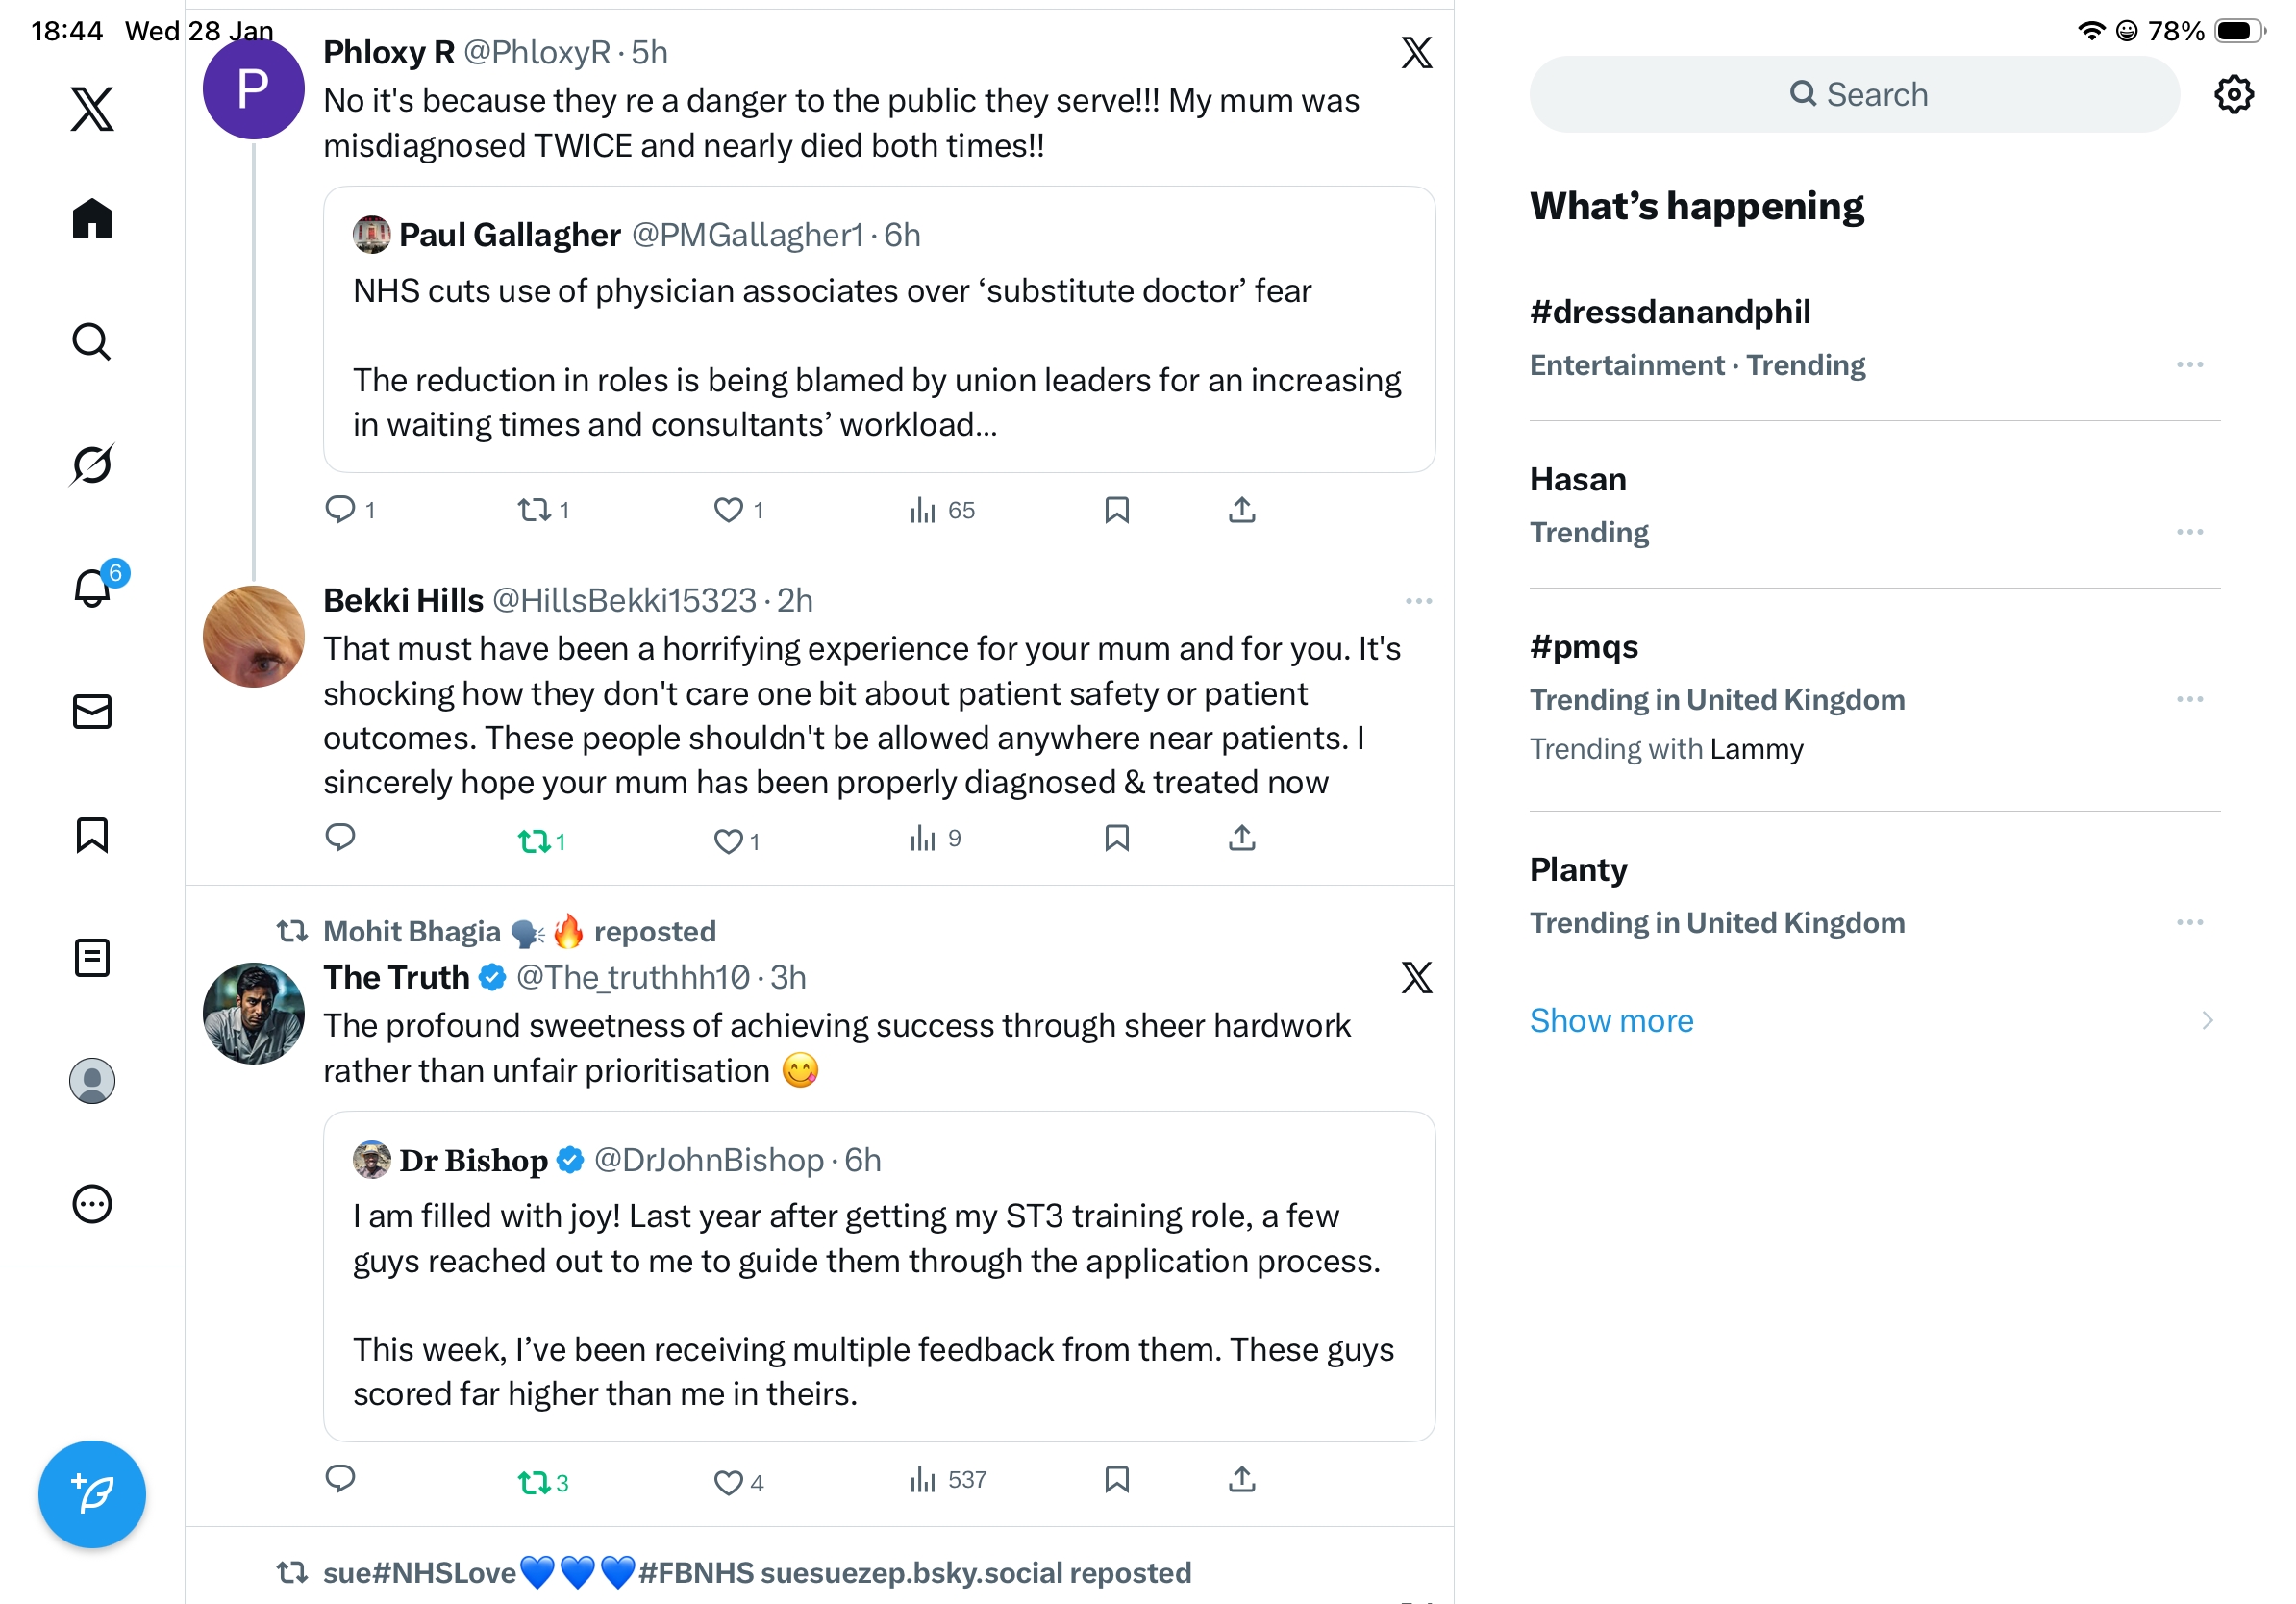
Task: Open Lists icon in sidebar
Action: [92, 957]
